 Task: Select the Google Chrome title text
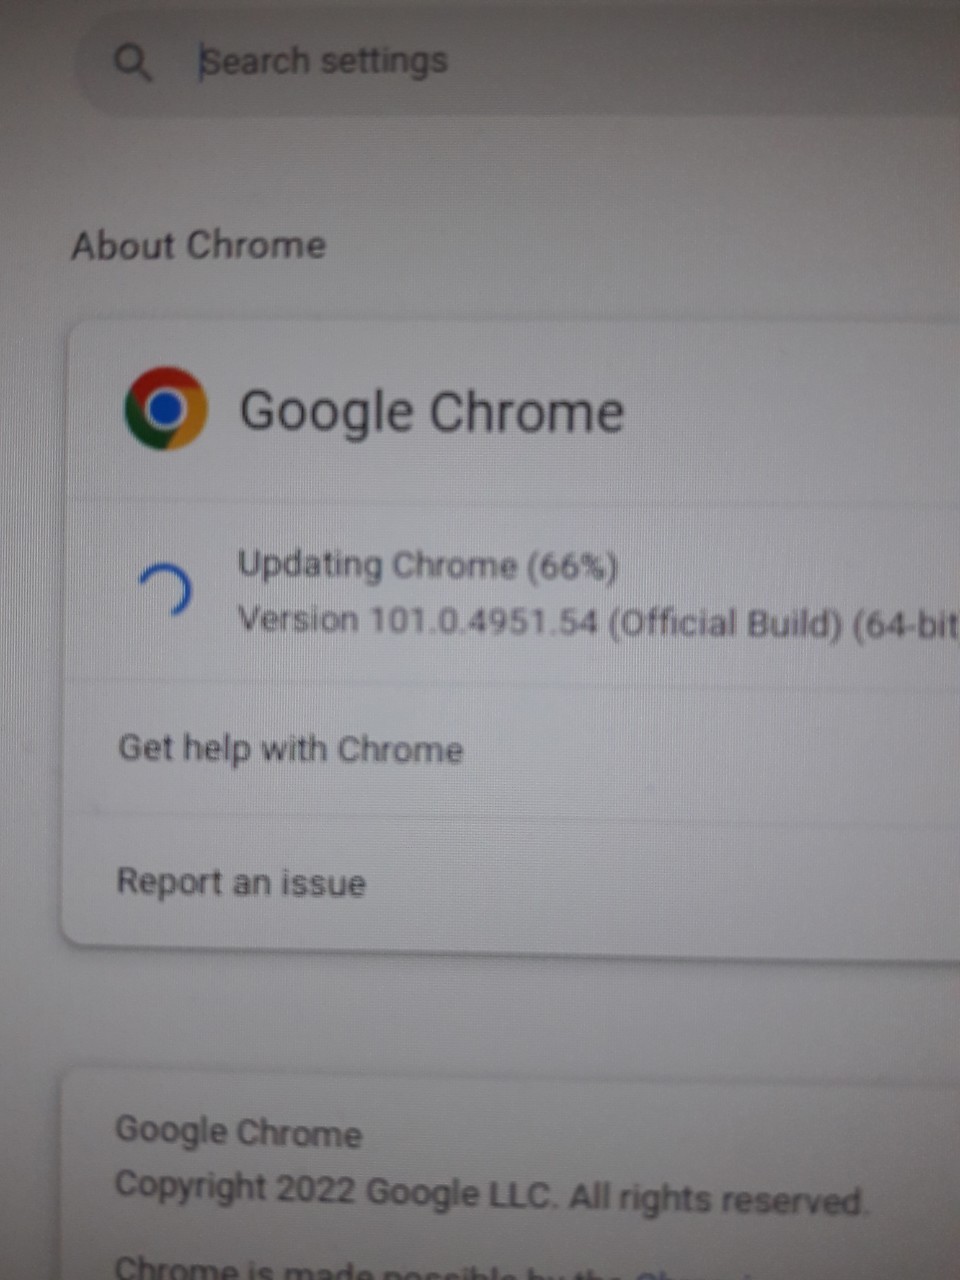(432, 412)
